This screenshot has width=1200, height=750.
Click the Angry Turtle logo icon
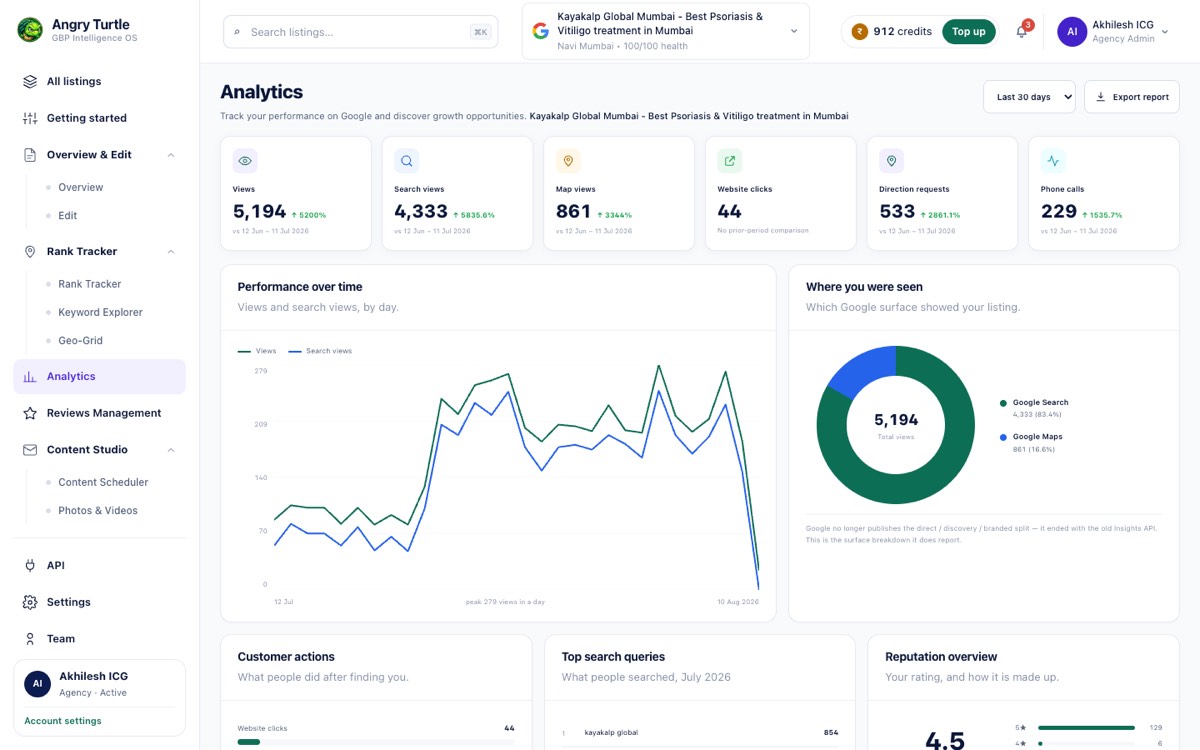(30, 30)
